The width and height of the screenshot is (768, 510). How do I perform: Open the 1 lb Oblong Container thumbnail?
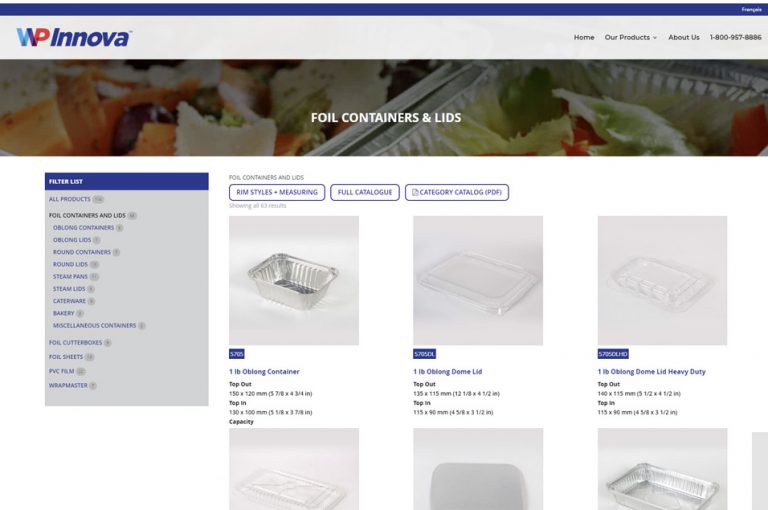tap(294, 281)
